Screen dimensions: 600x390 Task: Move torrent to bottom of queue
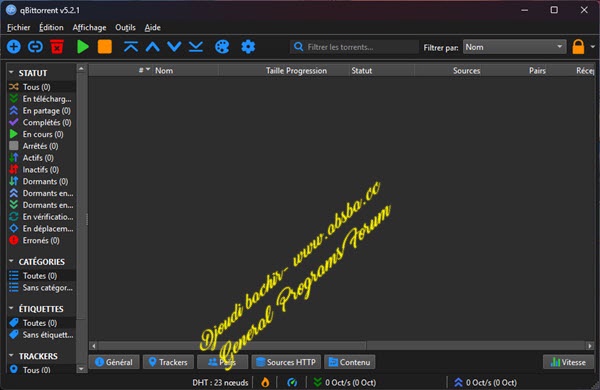[196, 47]
